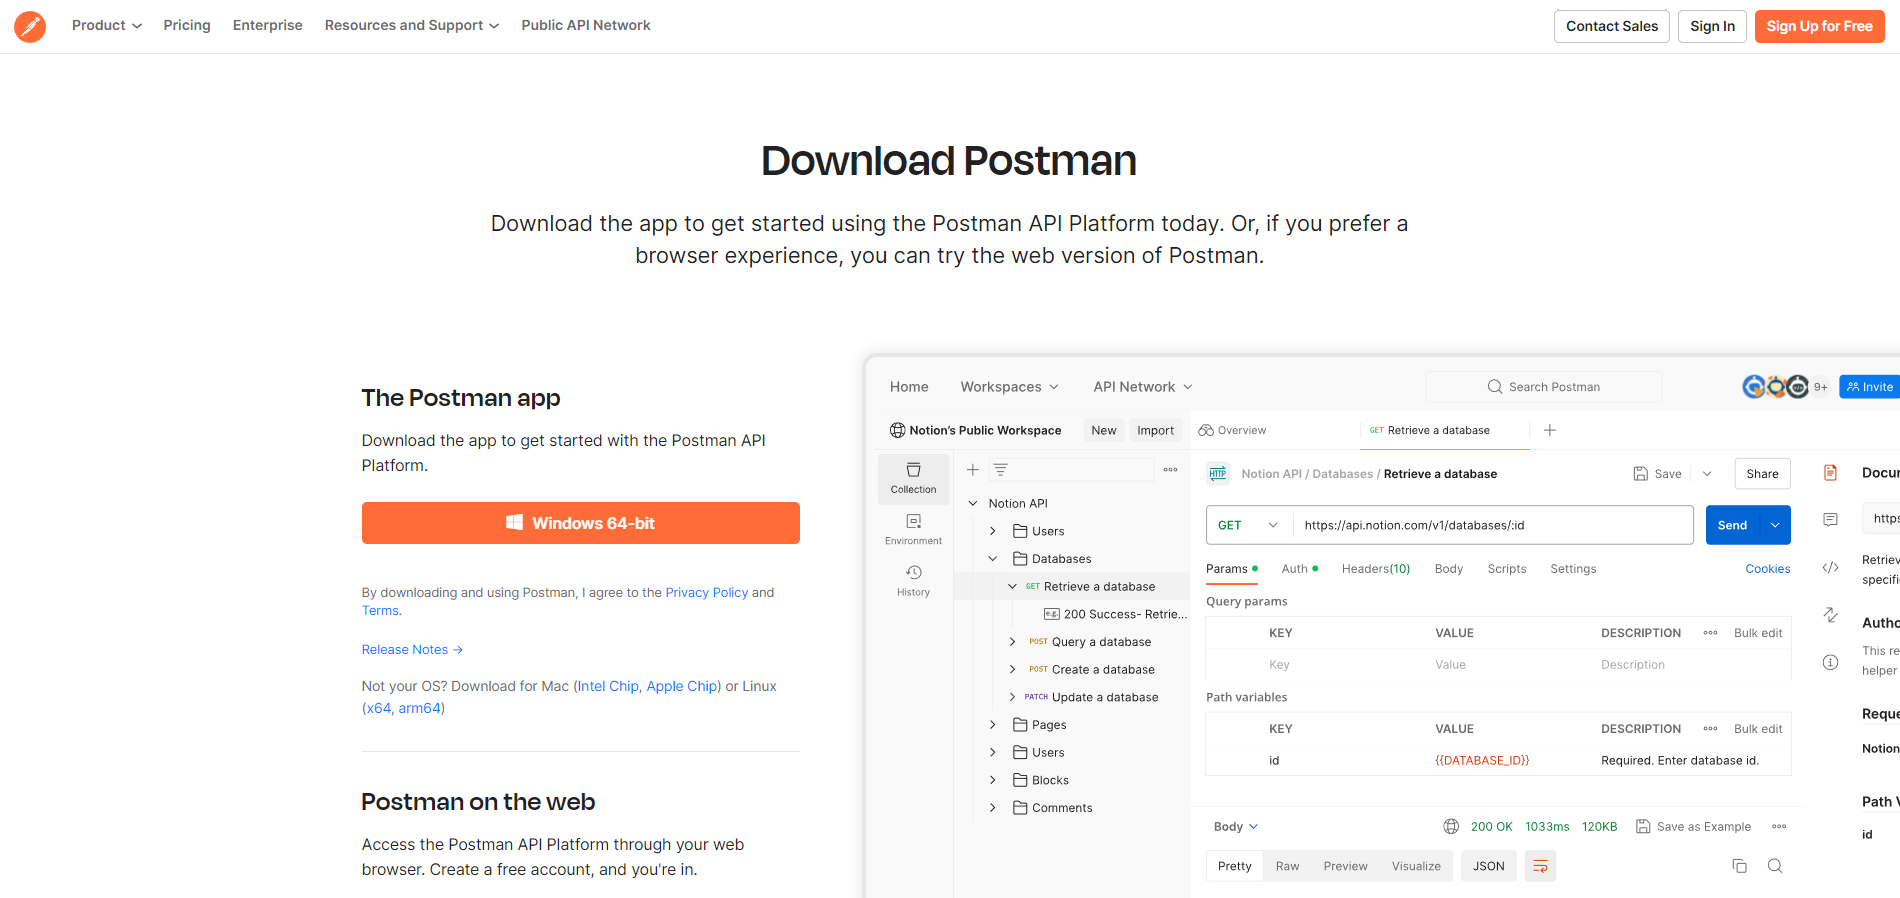Open the Environment sidebar icon
1900x898 pixels.
pyautogui.click(x=913, y=529)
